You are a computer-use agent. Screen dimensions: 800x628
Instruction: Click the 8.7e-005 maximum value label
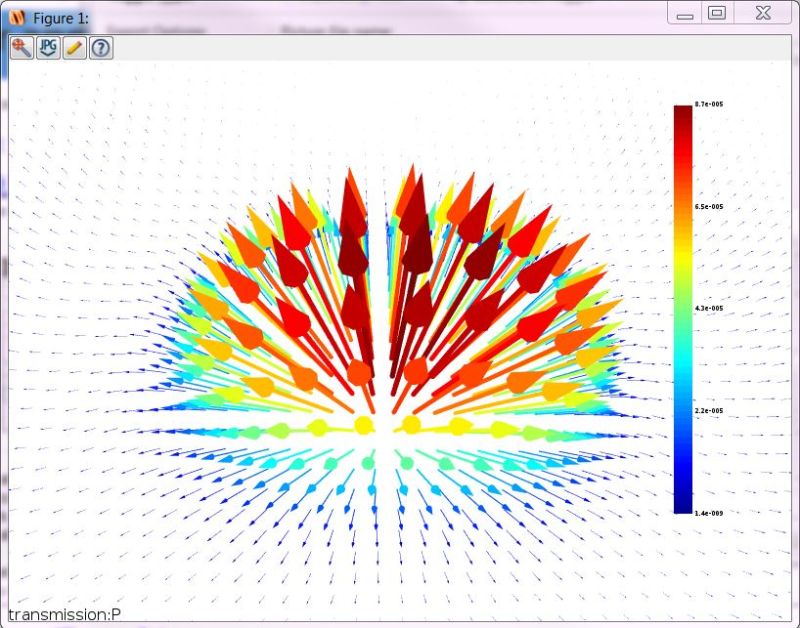pos(712,103)
